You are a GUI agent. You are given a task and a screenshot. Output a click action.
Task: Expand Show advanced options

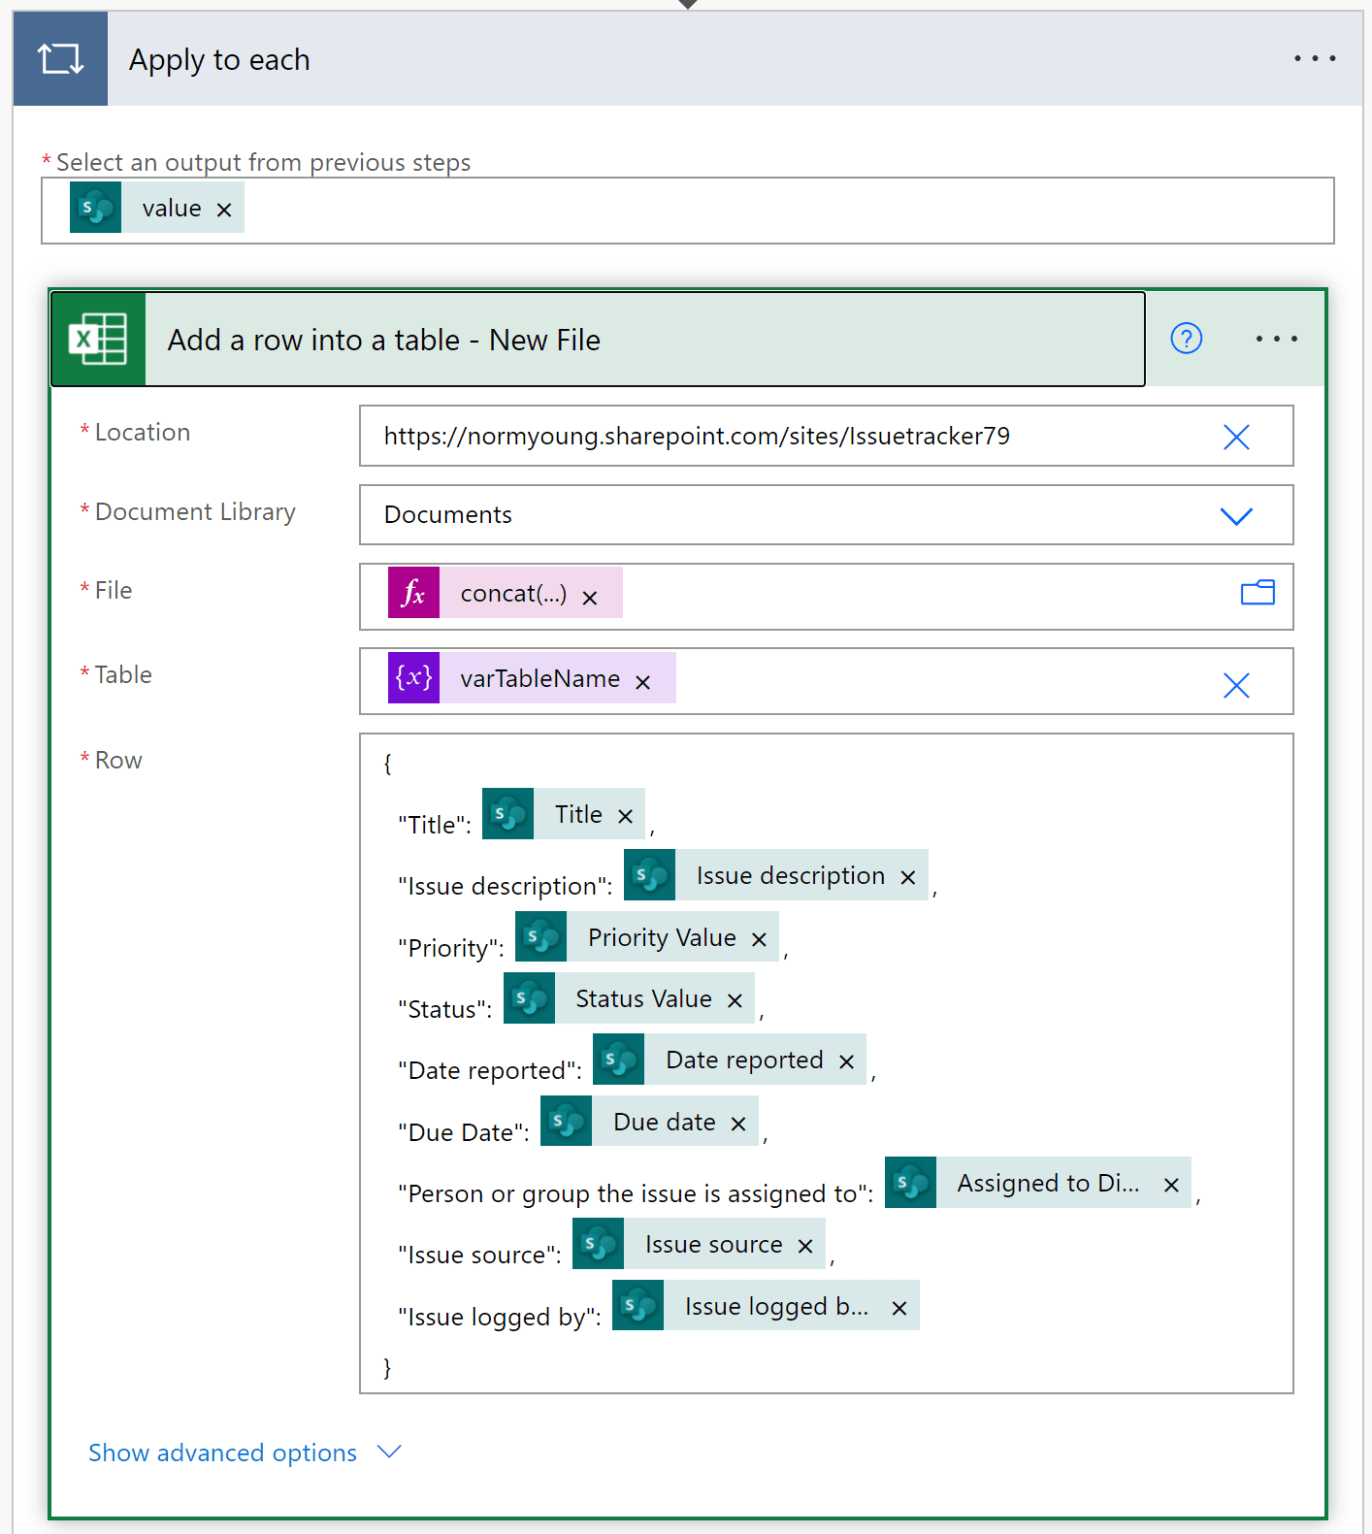tap(222, 1452)
